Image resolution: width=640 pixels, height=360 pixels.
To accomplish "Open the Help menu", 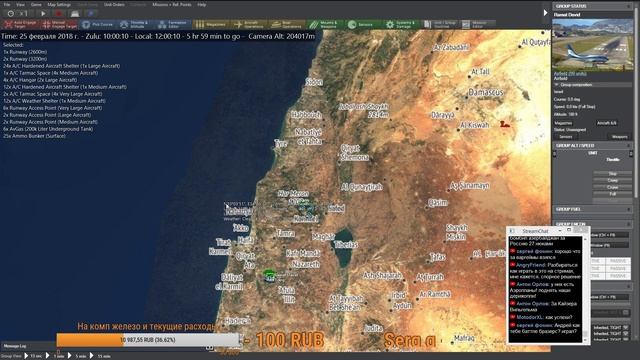I will (x=202, y=4).
